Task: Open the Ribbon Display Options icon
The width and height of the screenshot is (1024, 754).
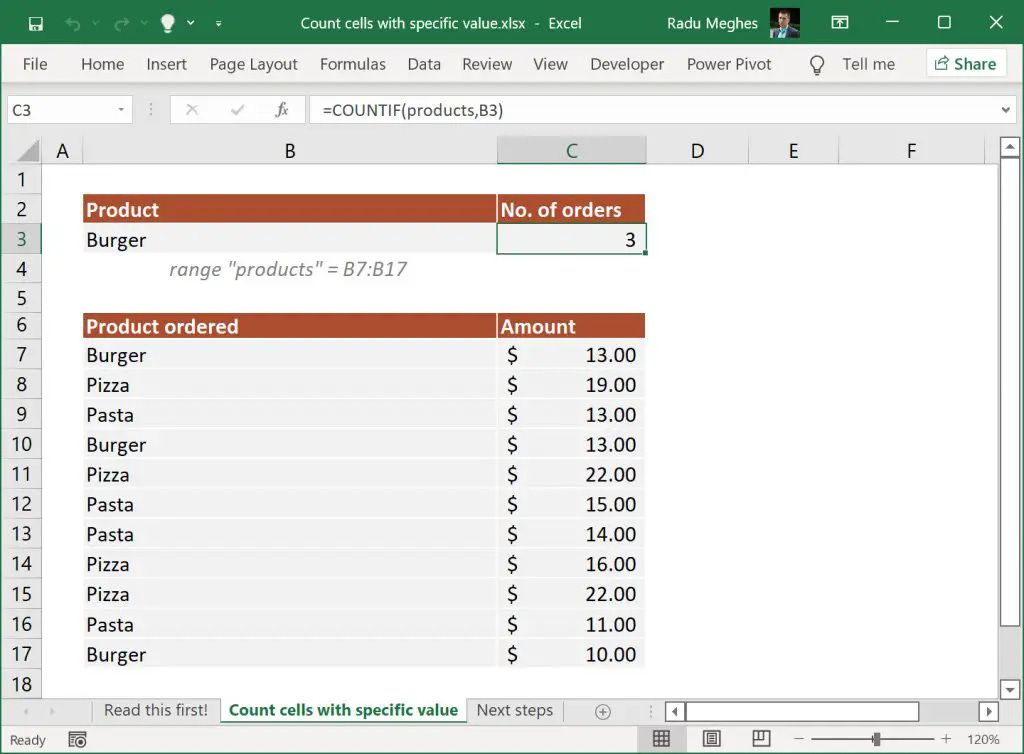Action: pyautogui.click(x=840, y=23)
